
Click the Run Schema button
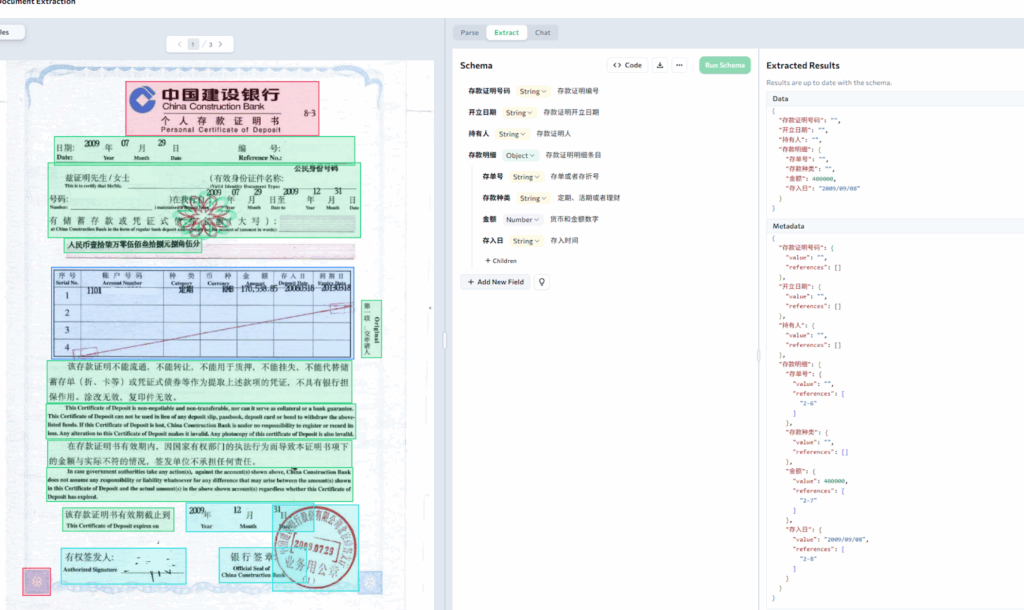[724, 65]
